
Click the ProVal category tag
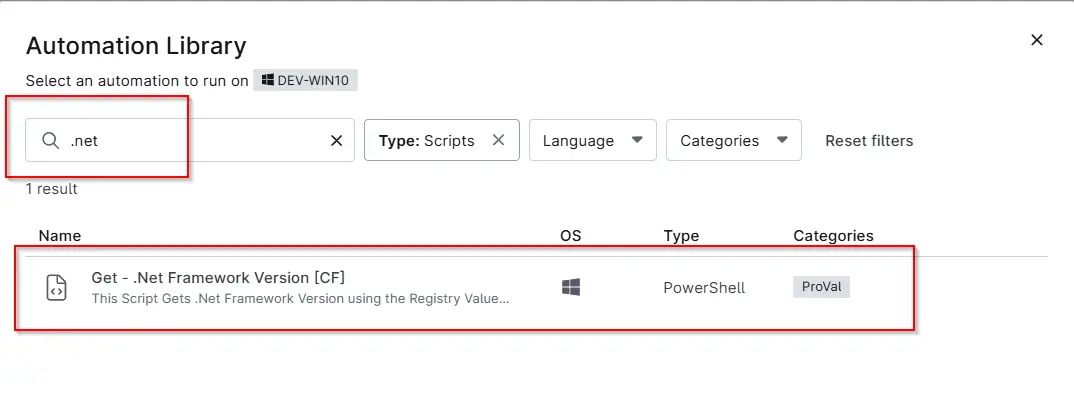click(x=821, y=287)
